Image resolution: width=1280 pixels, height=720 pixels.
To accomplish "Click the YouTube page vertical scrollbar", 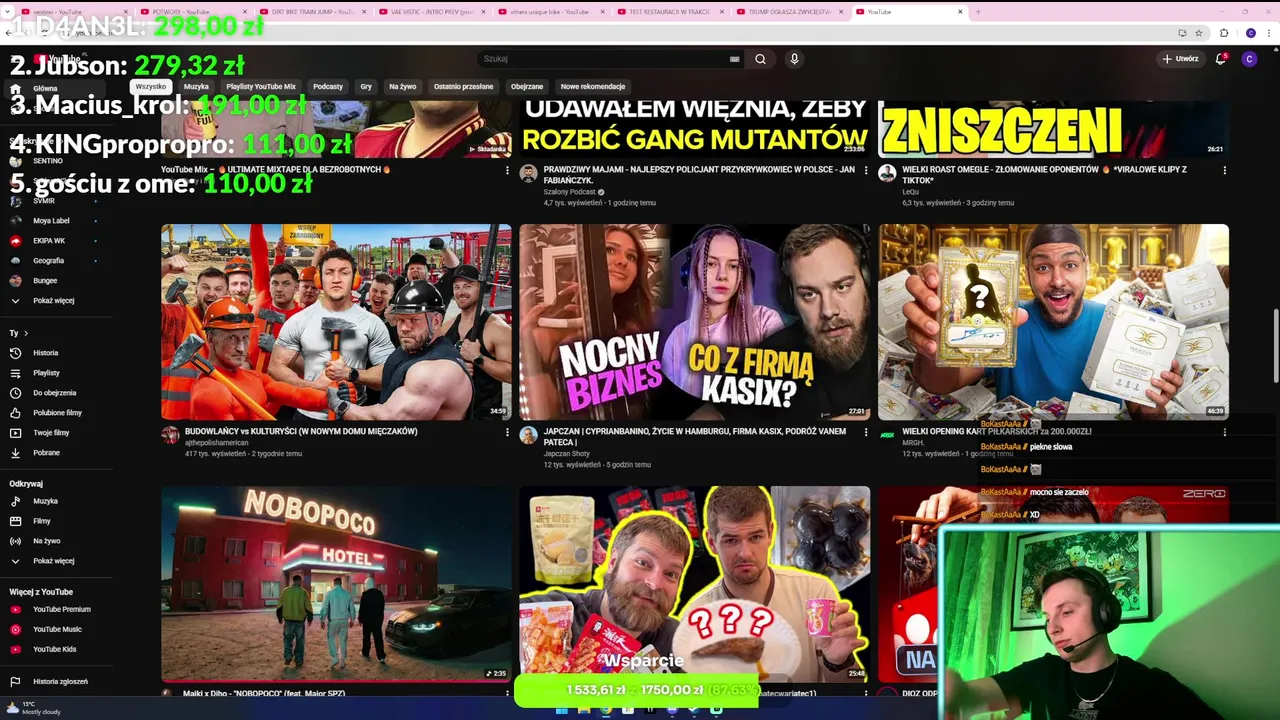I will [x=1275, y=345].
